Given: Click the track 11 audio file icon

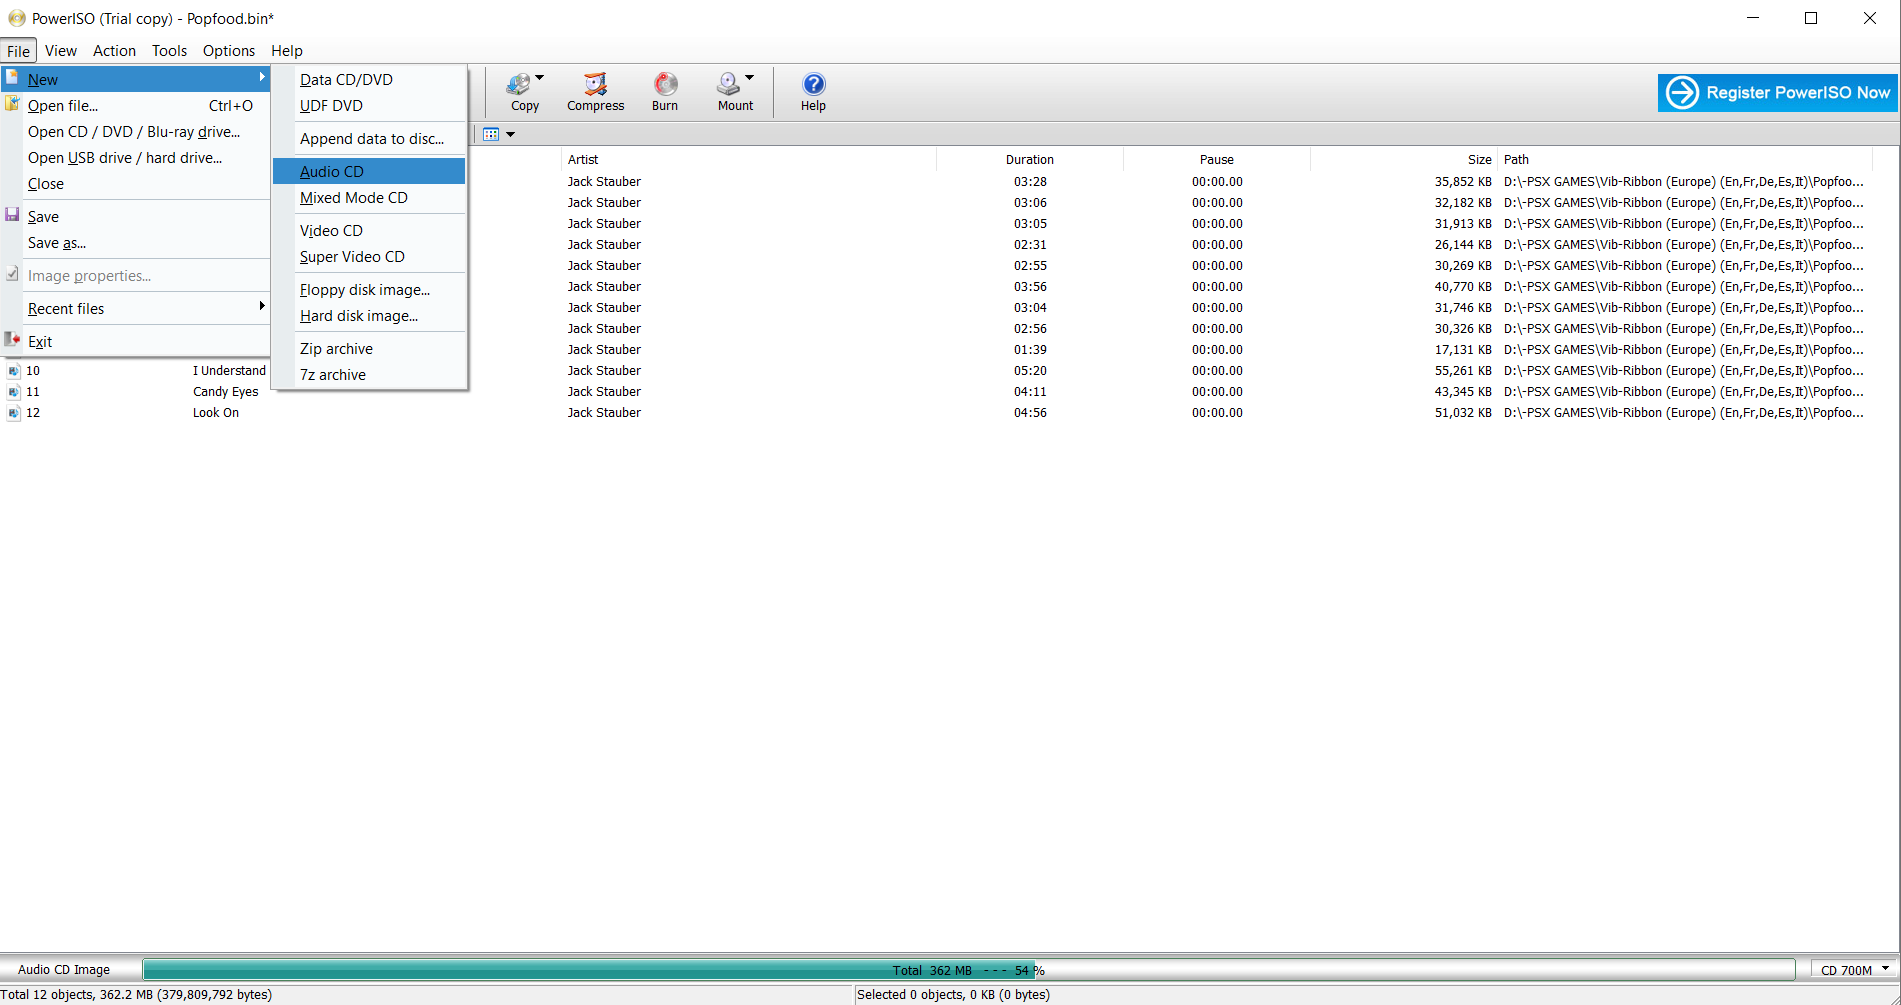Looking at the screenshot, I should [13, 392].
